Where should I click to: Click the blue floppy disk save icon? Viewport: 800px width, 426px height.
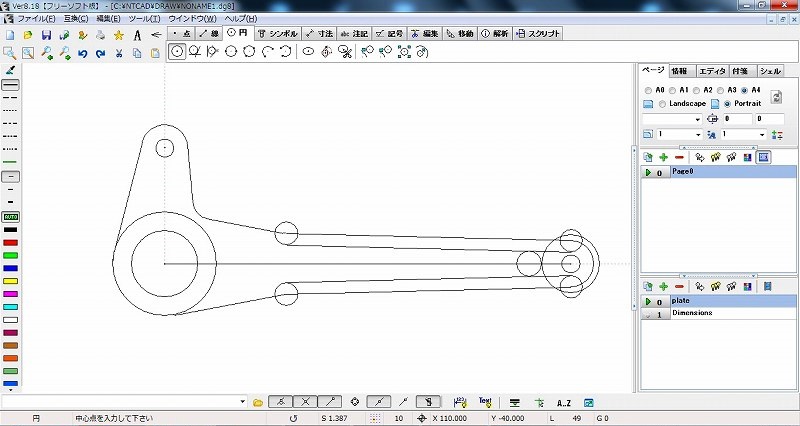coord(46,35)
